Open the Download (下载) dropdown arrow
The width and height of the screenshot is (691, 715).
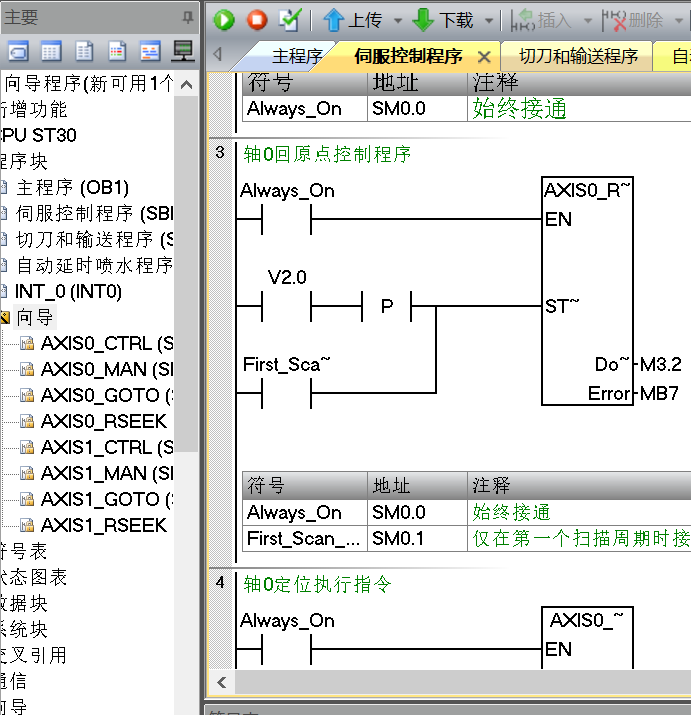pyautogui.click(x=489, y=21)
